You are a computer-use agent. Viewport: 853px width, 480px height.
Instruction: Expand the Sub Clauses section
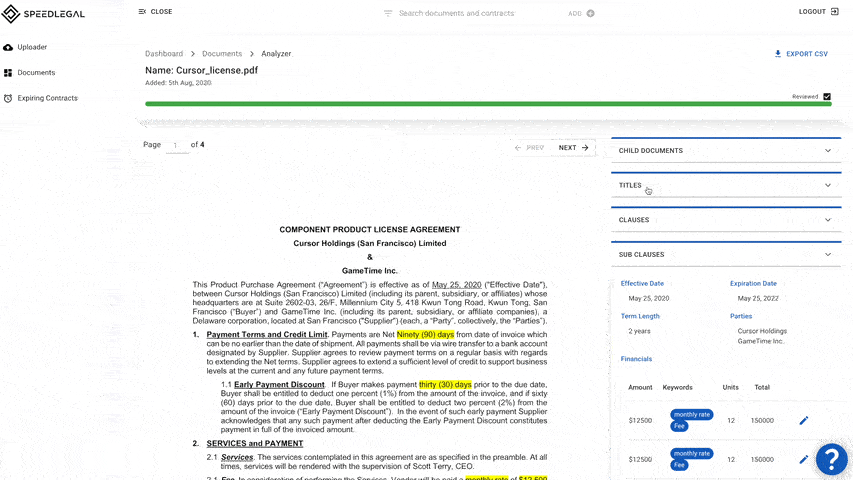[x=726, y=255]
